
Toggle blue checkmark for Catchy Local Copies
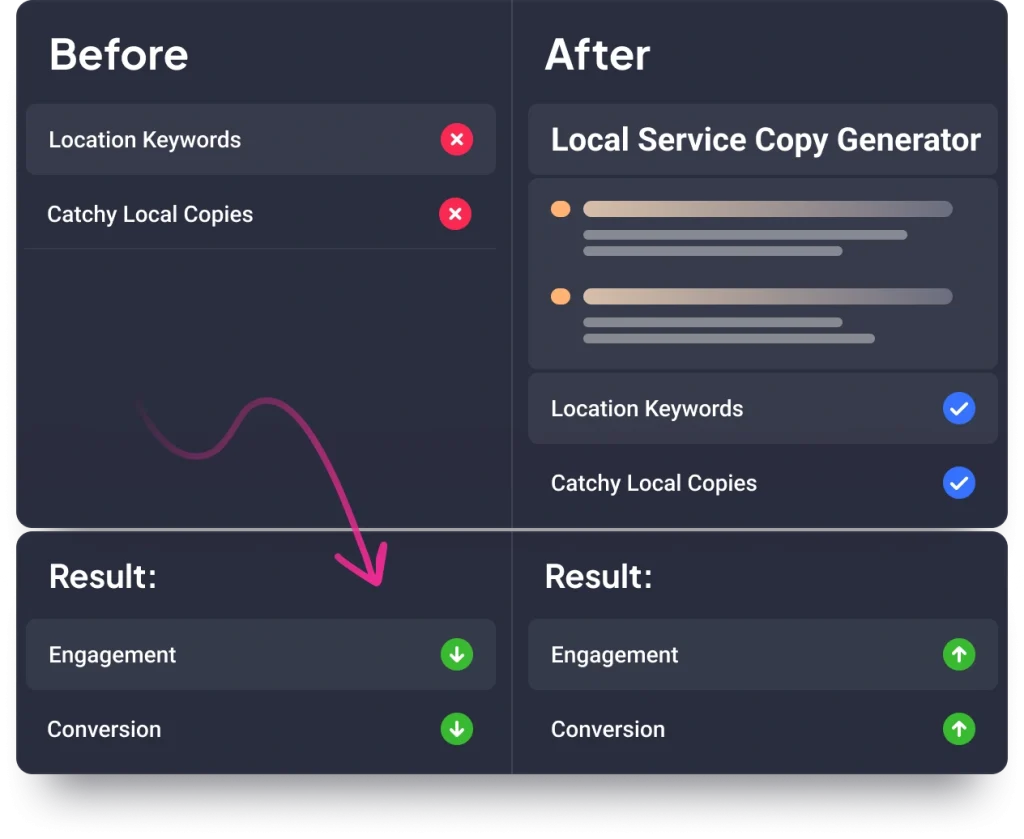[958, 483]
